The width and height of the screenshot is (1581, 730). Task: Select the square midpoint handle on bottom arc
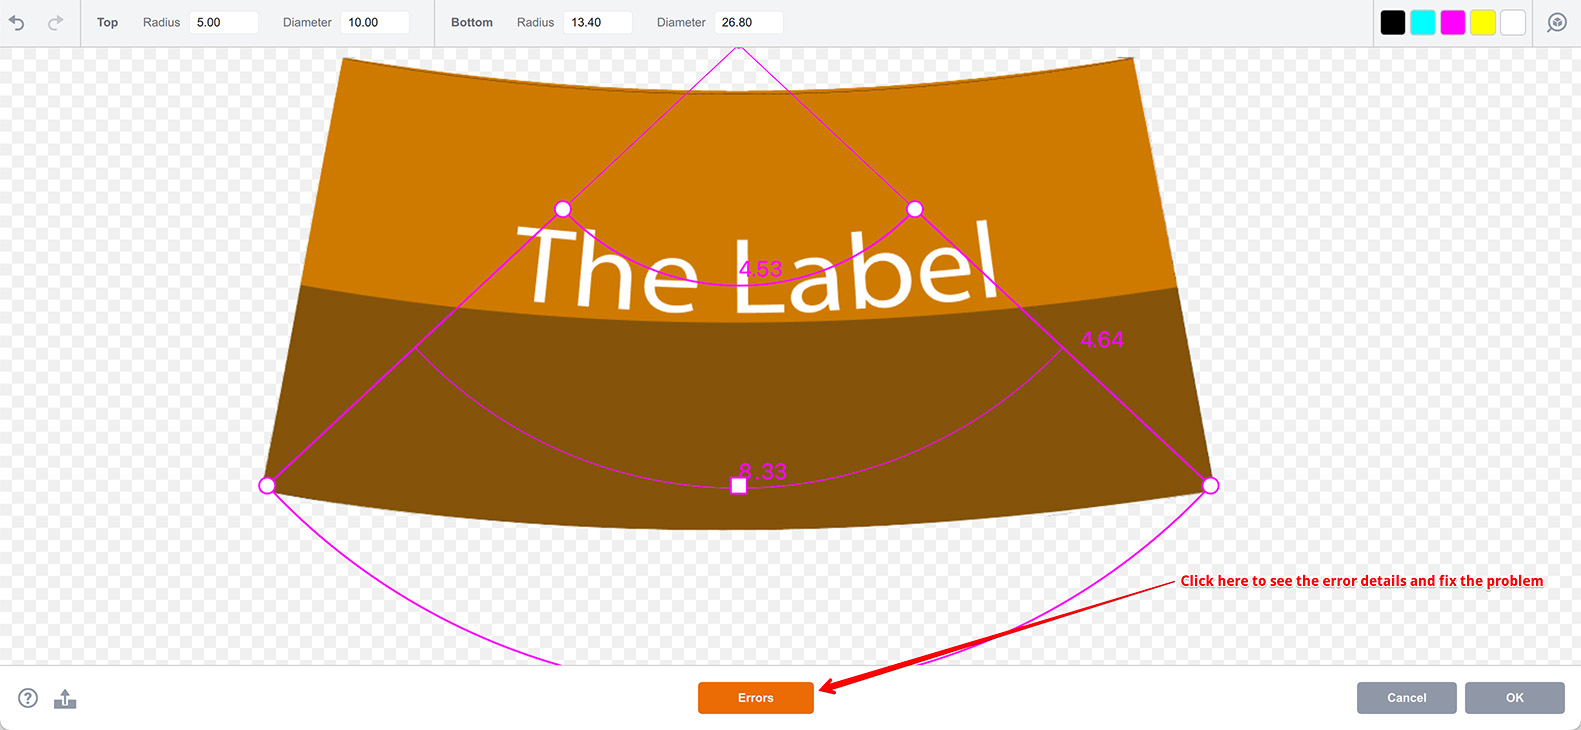click(738, 486)
